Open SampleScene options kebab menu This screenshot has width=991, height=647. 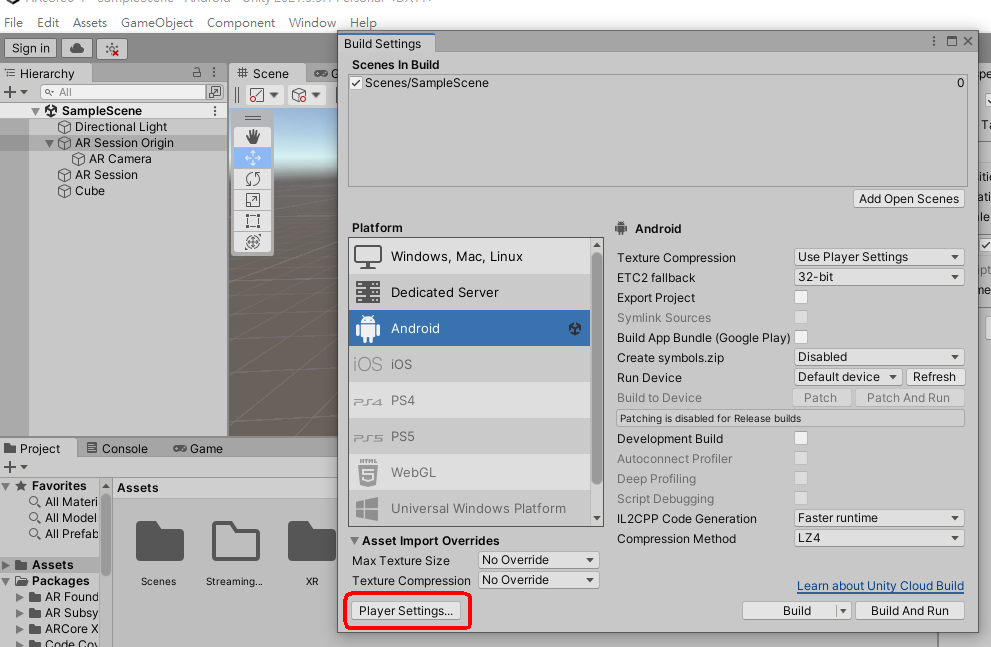coord(215,111)
